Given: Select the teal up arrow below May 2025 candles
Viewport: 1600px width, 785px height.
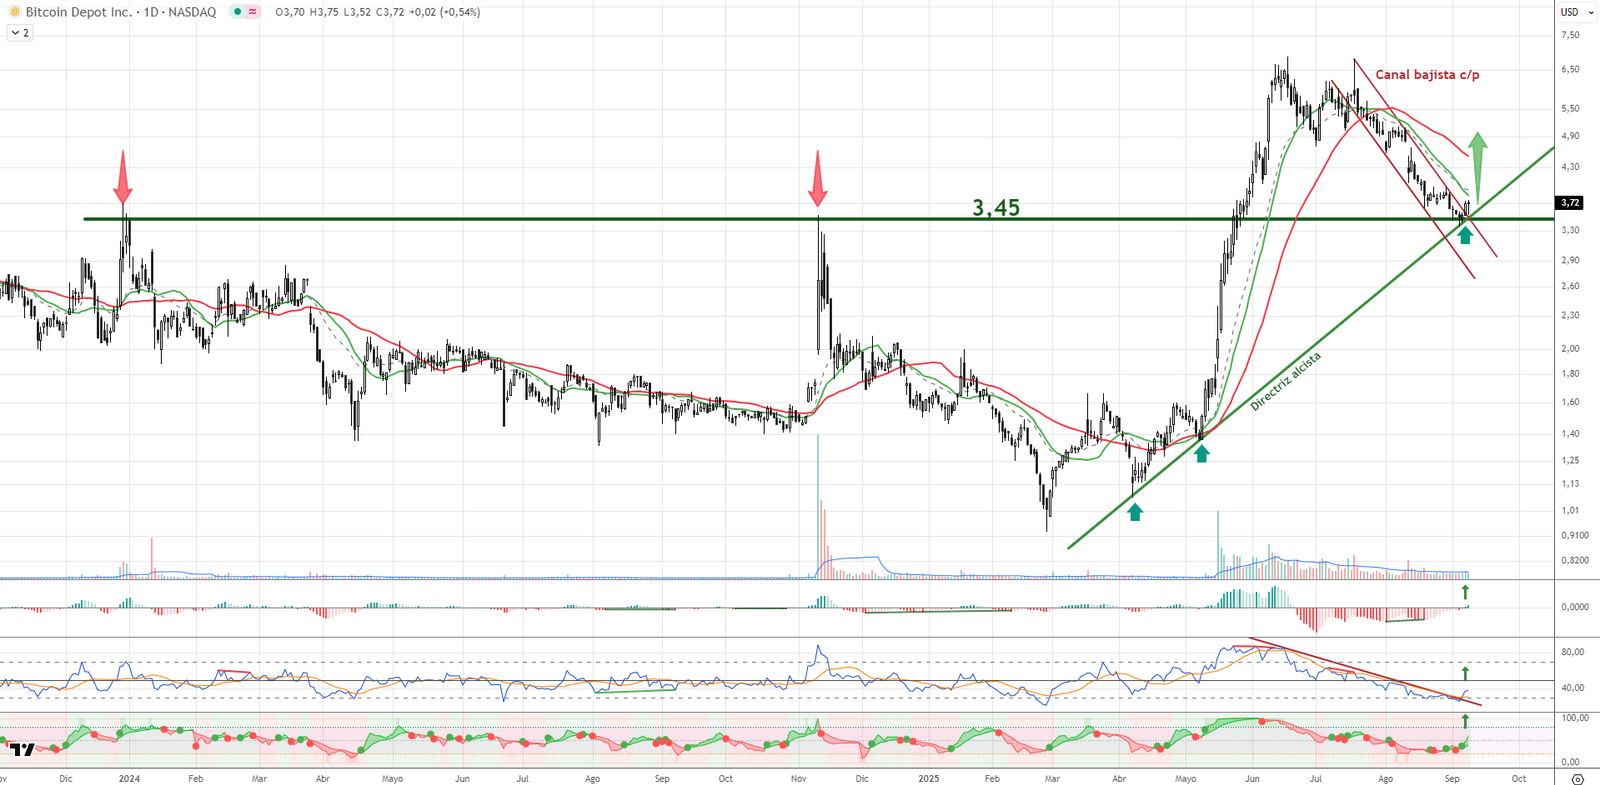Looking at the screenshot, I should coord(1202,453).
